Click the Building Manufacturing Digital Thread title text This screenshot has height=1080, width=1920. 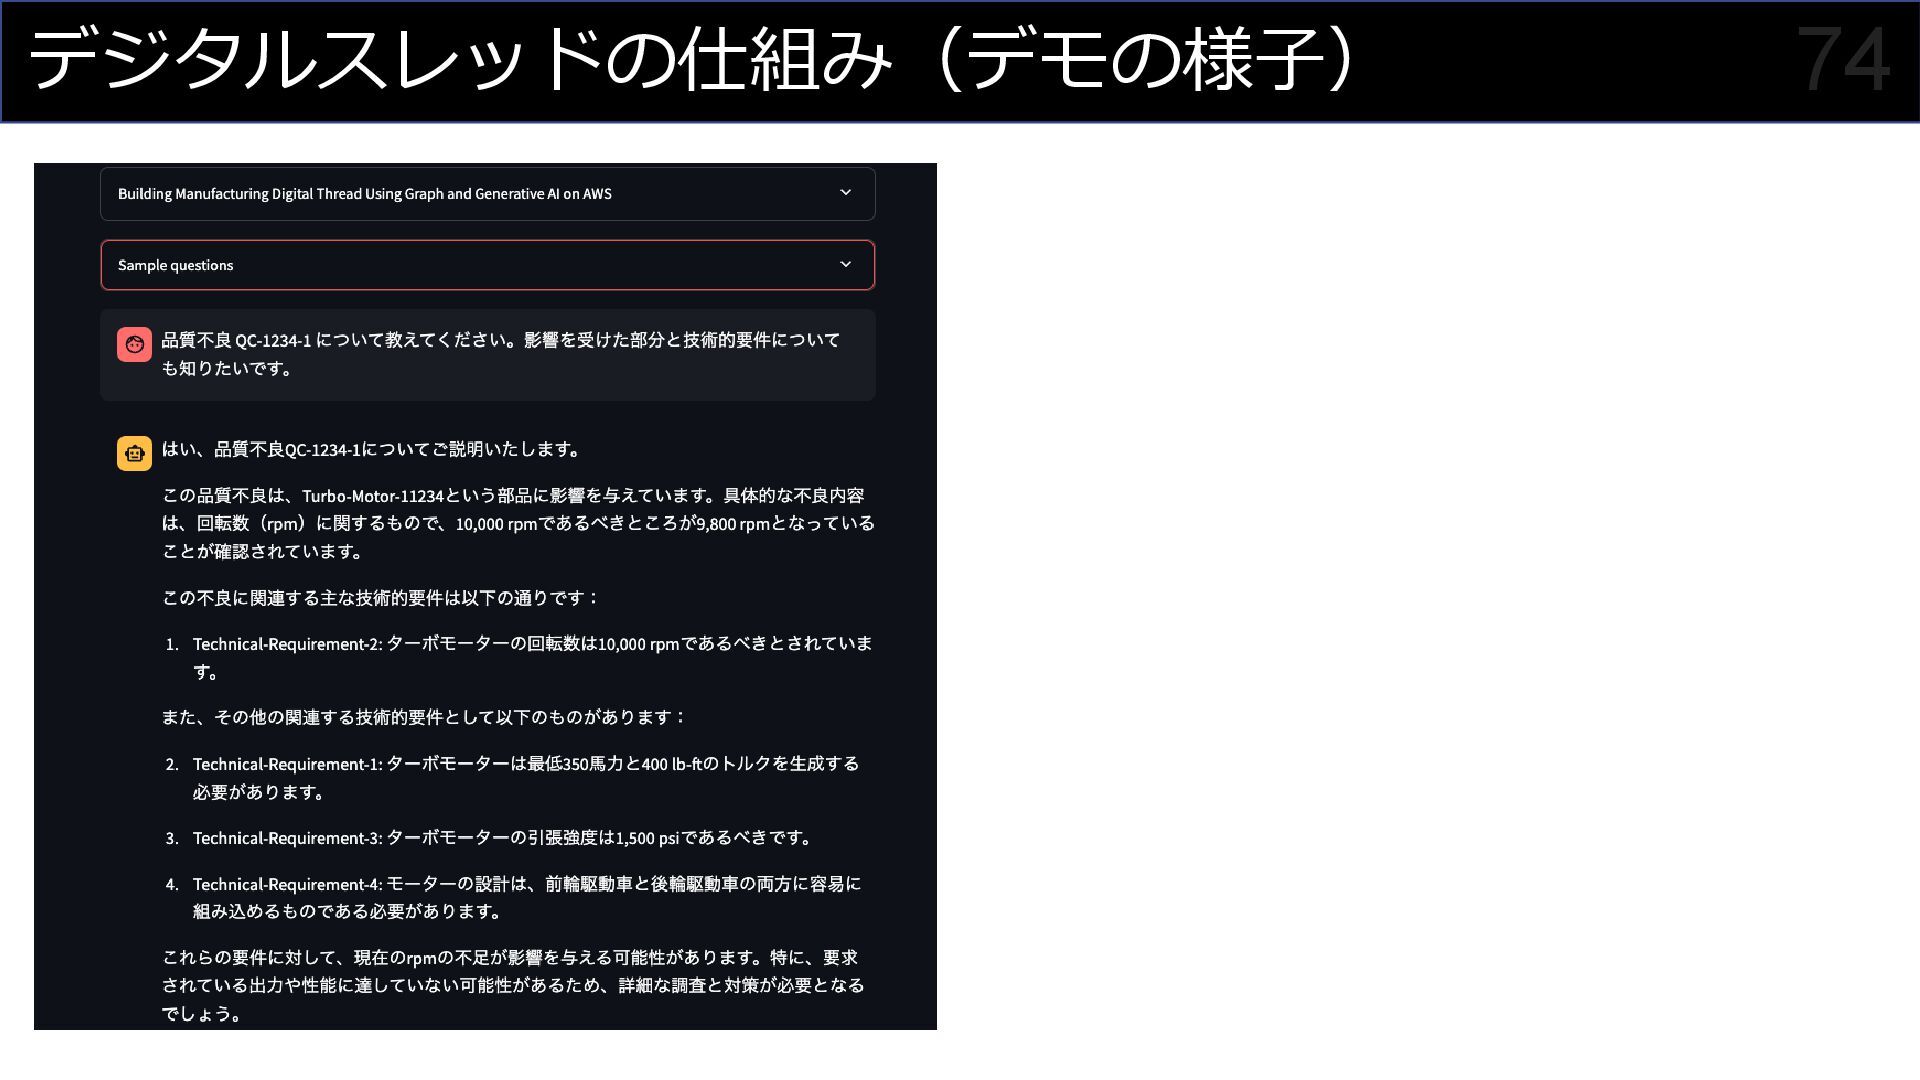point(364,194)
